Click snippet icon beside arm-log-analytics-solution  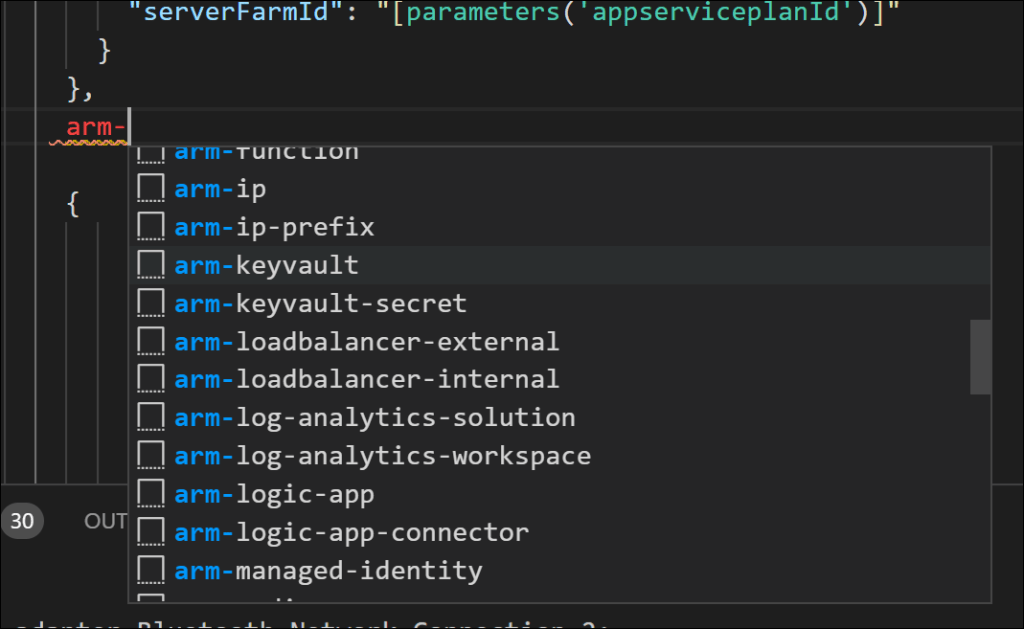pos(150,417)
